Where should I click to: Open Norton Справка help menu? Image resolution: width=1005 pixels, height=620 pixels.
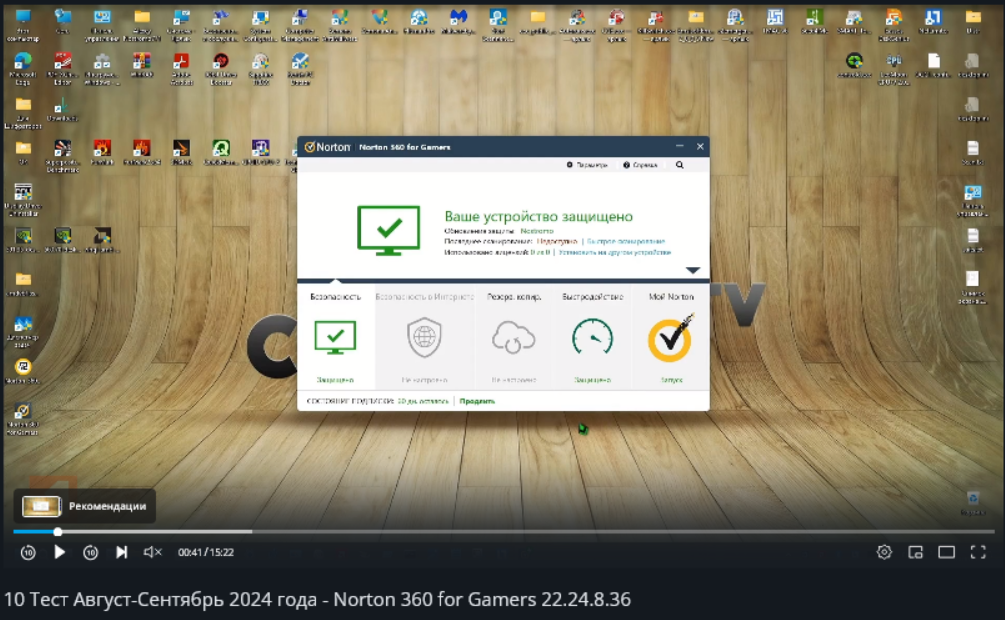640,165
